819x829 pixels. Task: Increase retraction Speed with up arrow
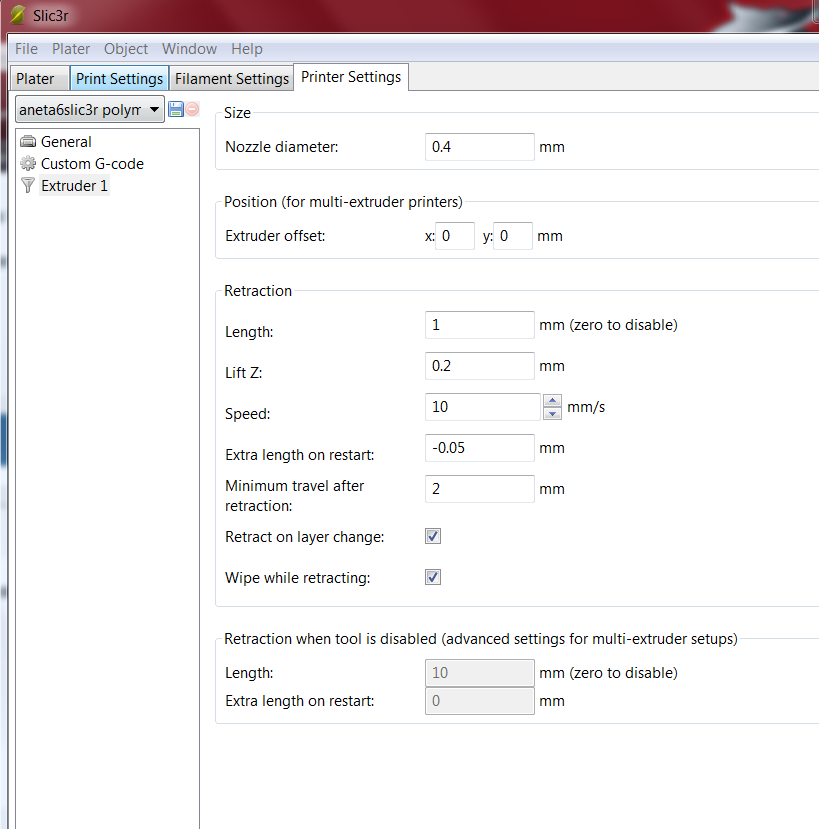pyautogui.click(x=553, y=401)
